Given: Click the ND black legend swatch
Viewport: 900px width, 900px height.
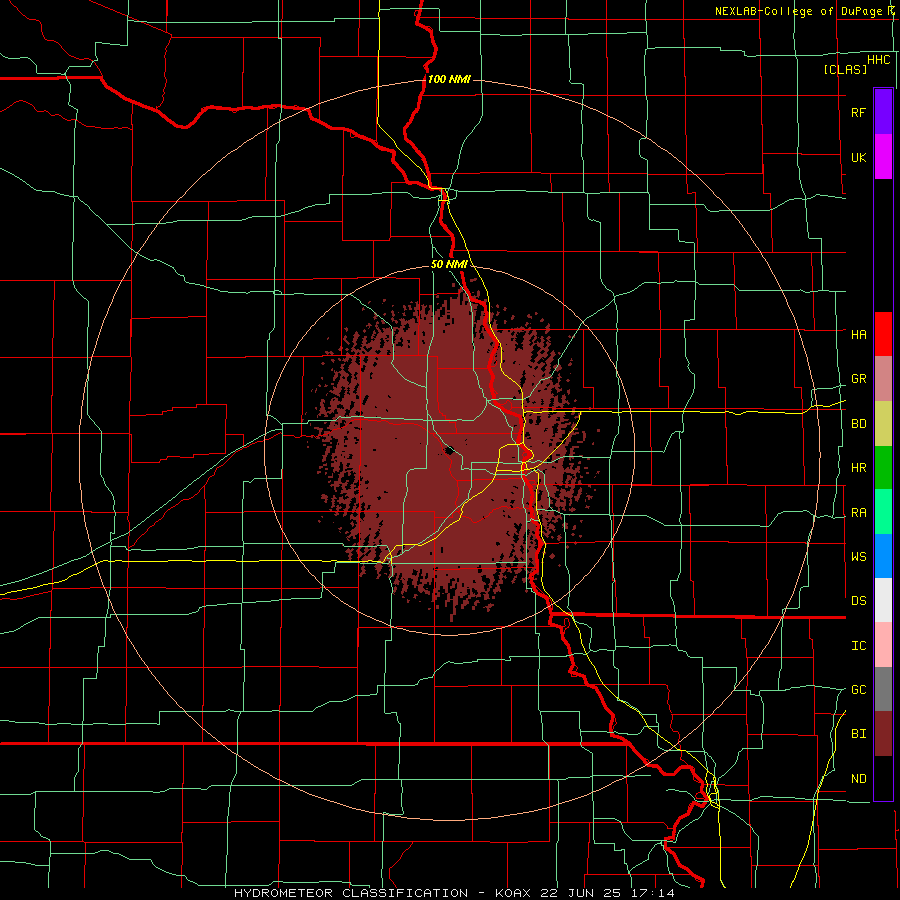Looking at the screenshot, I should (883, 778).
